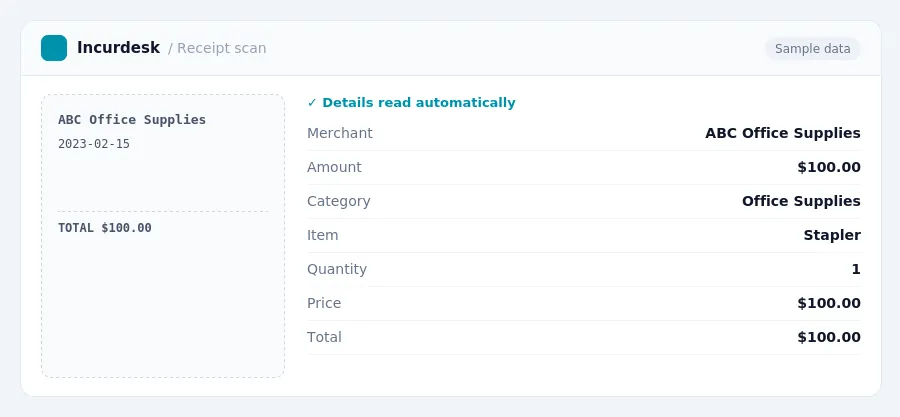
Task: Click the Item field label
Action: [323, 235]
